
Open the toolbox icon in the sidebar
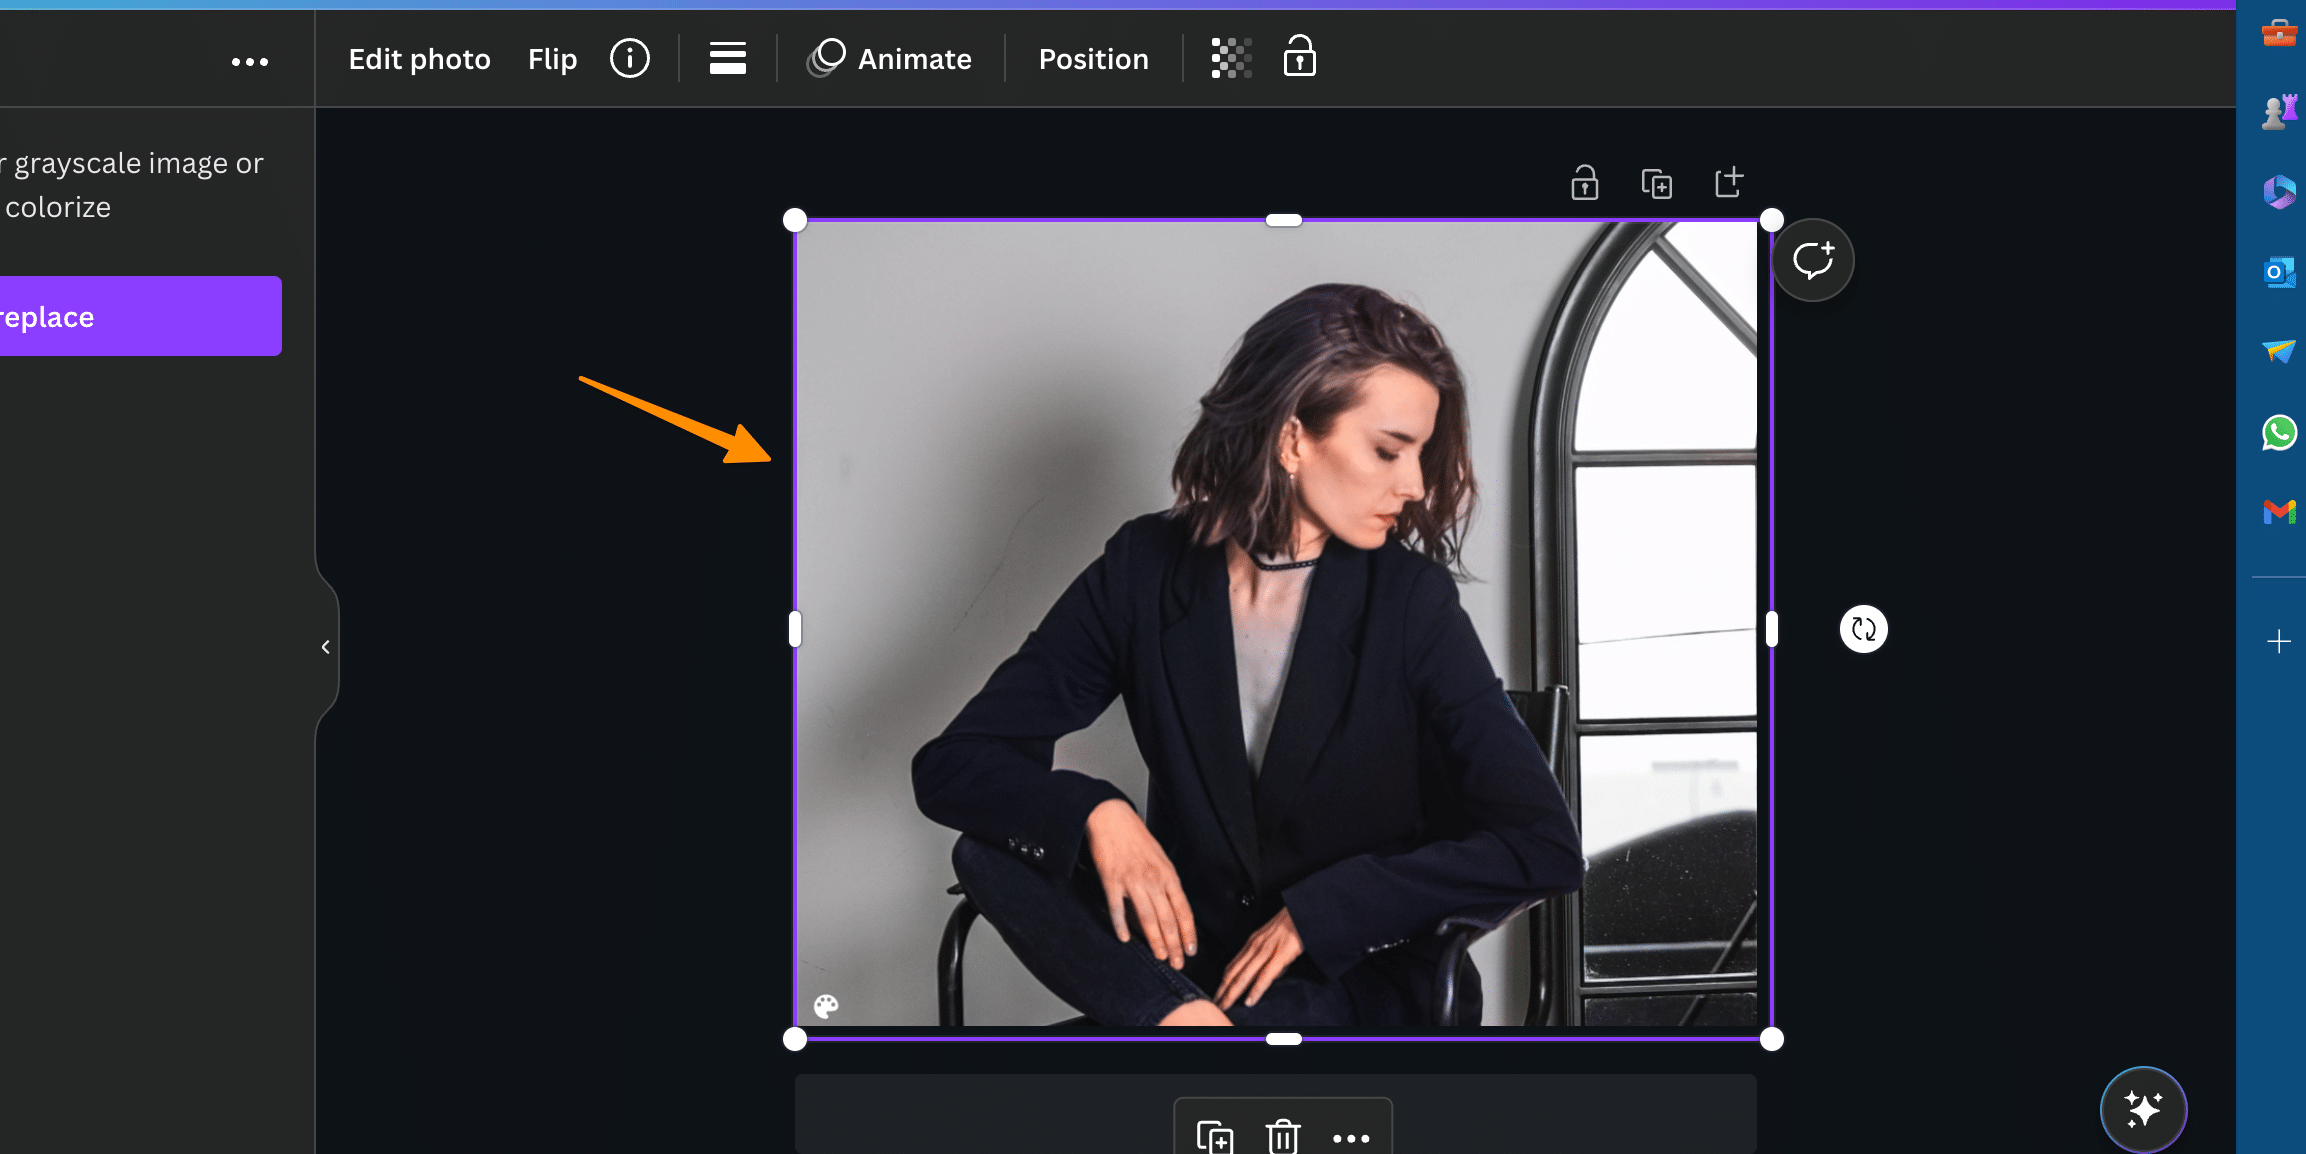pyautogui.click(x=2279, y=33)
